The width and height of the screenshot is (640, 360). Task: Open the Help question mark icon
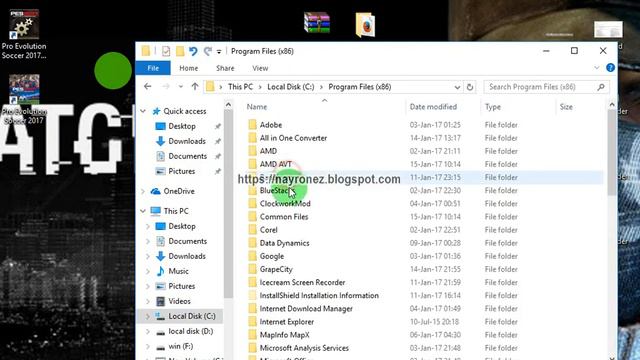610,68
